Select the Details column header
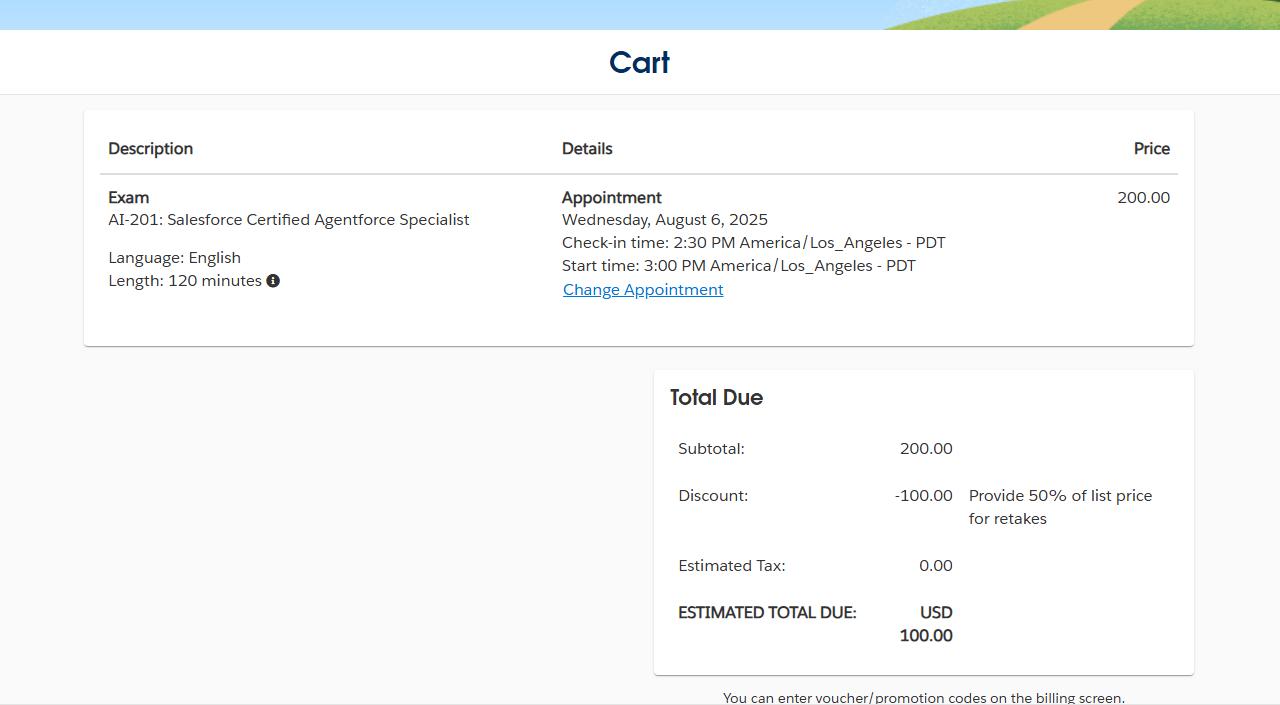Image resolution: width=1280 pixels, height=705 pixels. [587, 148]
